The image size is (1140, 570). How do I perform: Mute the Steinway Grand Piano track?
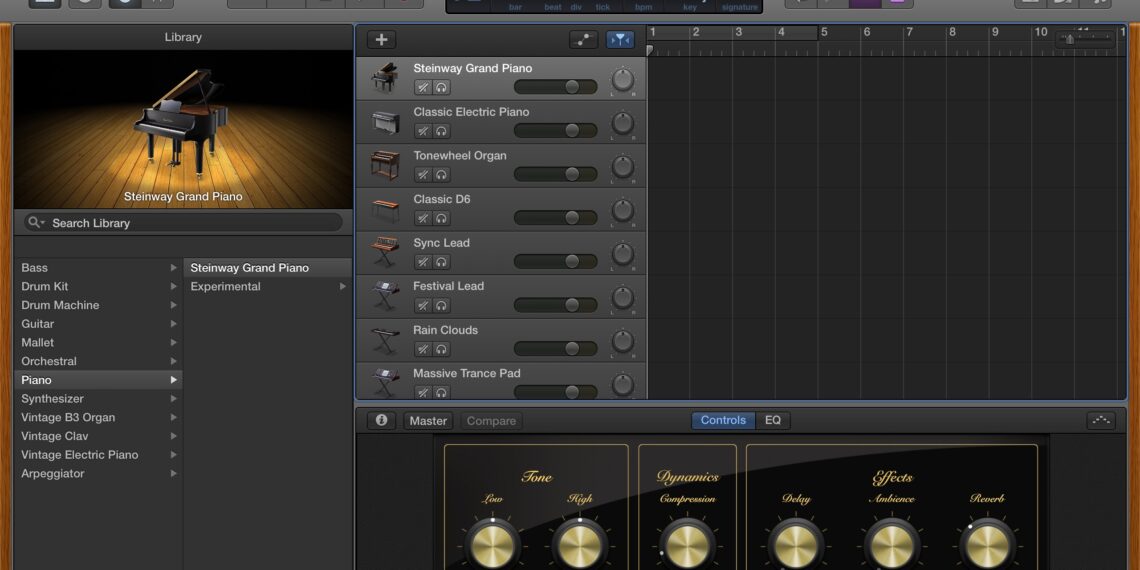click(x=423, y=88)
